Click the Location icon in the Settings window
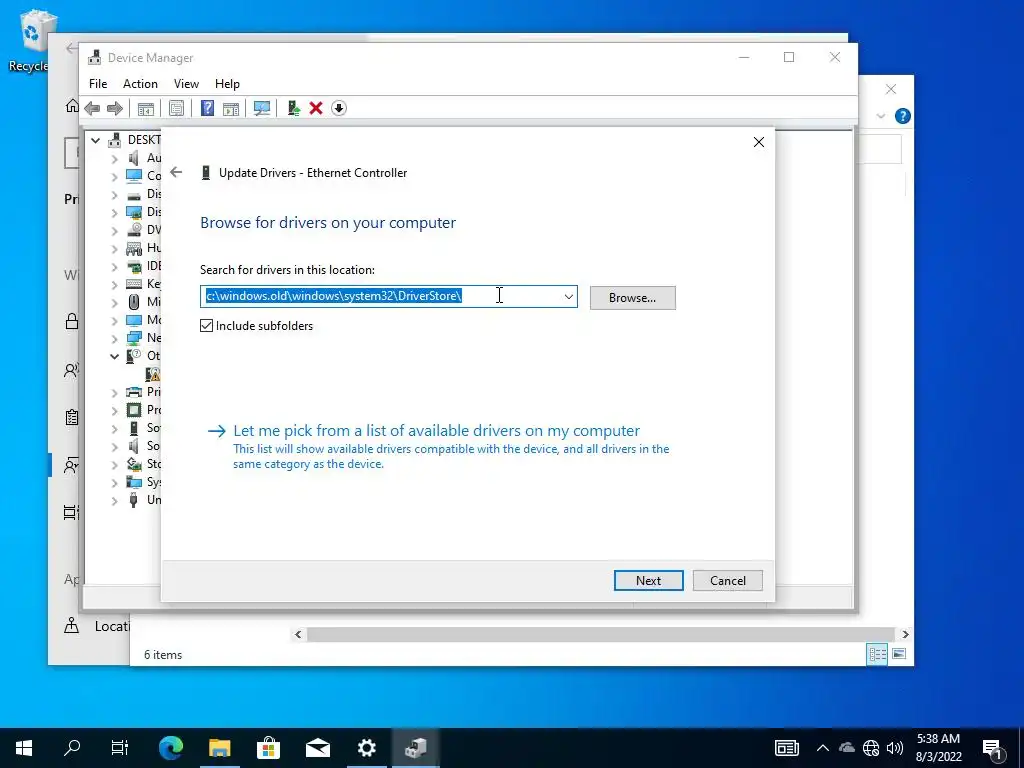This screenshot has height=768, width=1024. tap(71, 626)
